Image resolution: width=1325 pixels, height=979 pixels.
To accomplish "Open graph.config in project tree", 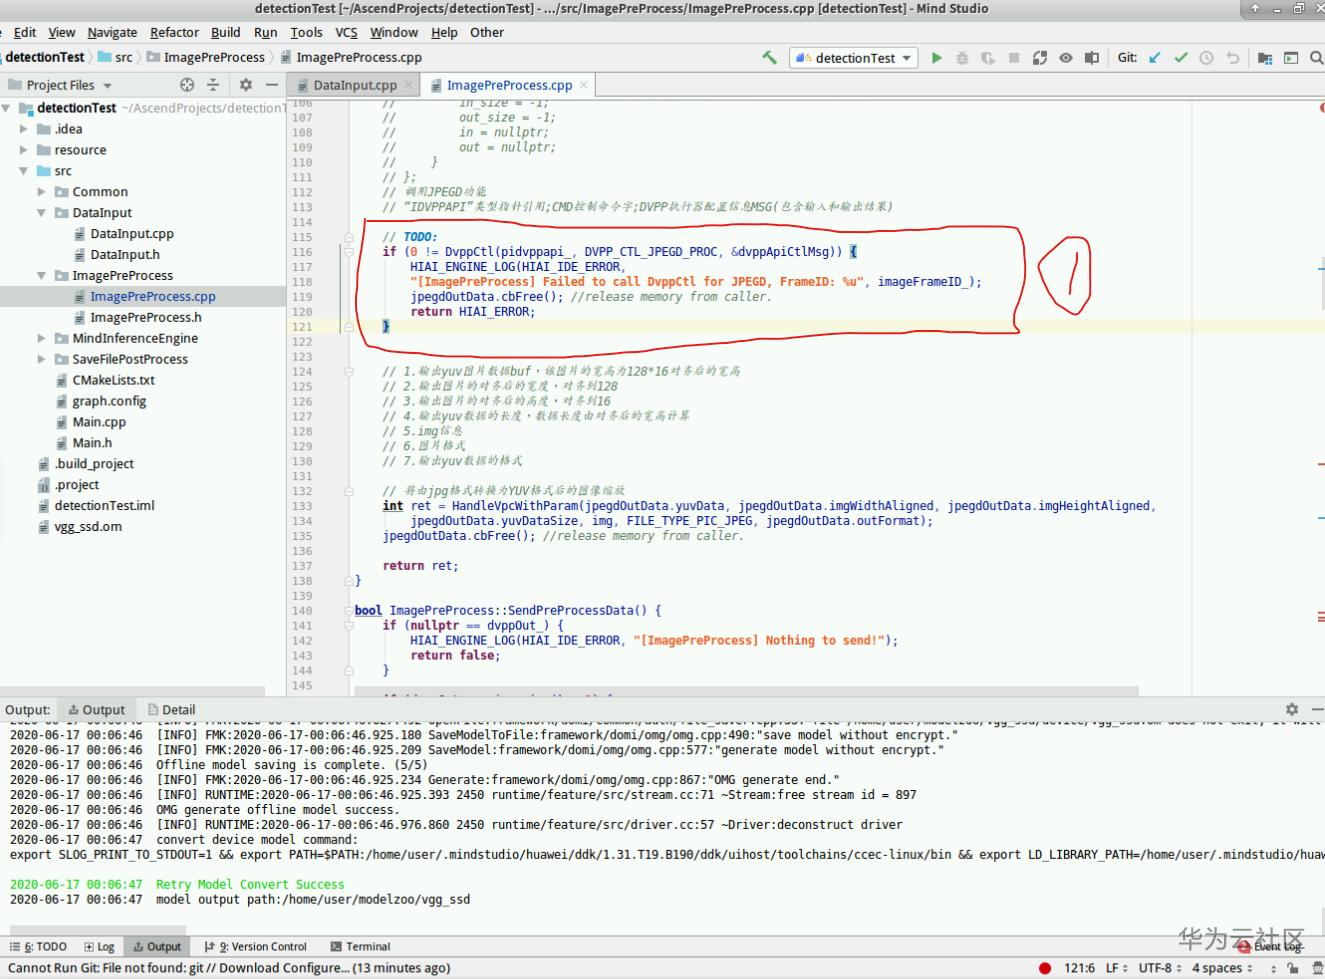I will point(109,401).
